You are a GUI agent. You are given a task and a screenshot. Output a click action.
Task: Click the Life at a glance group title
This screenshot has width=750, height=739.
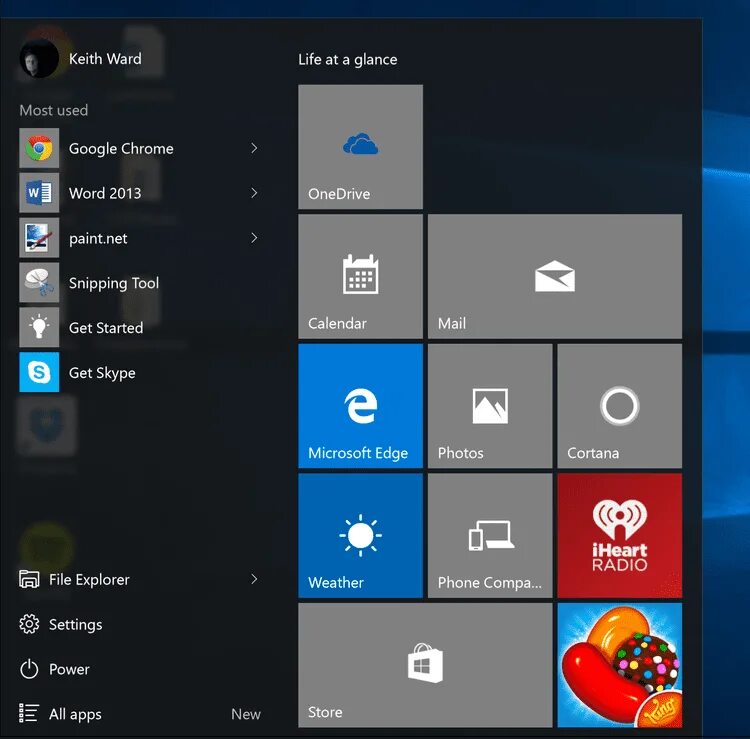click(348, 60)
